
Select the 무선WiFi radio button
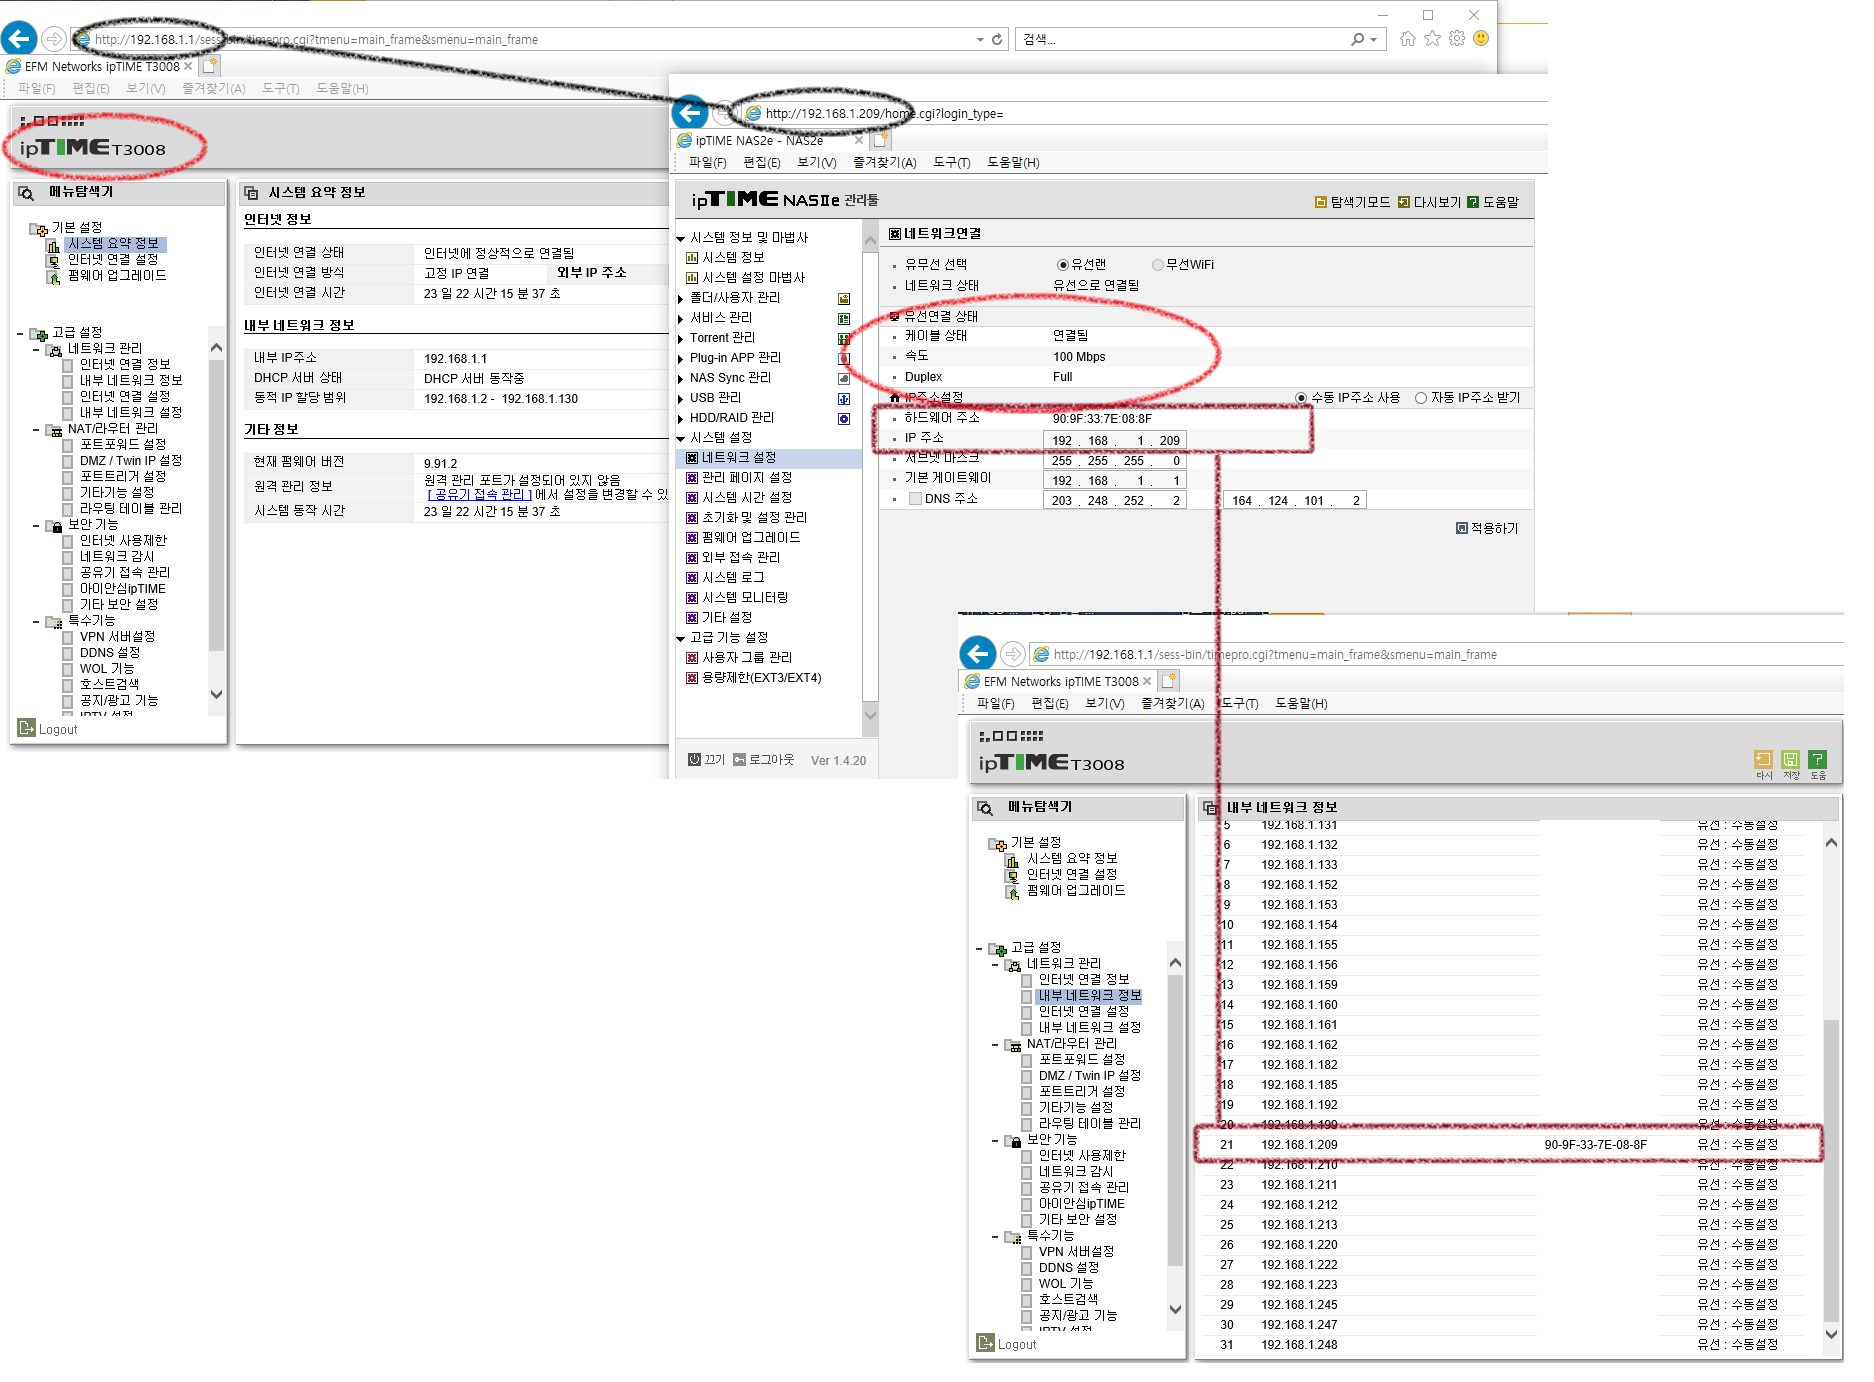[1158, 265]
